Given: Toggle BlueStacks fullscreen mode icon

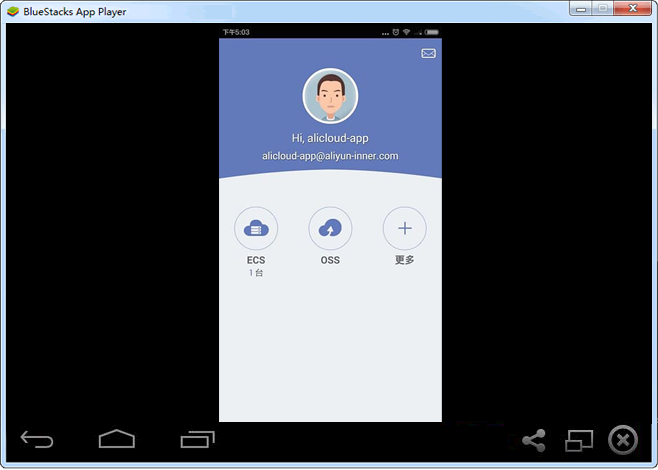Looking at the screenshot, I should pos(579,440).
